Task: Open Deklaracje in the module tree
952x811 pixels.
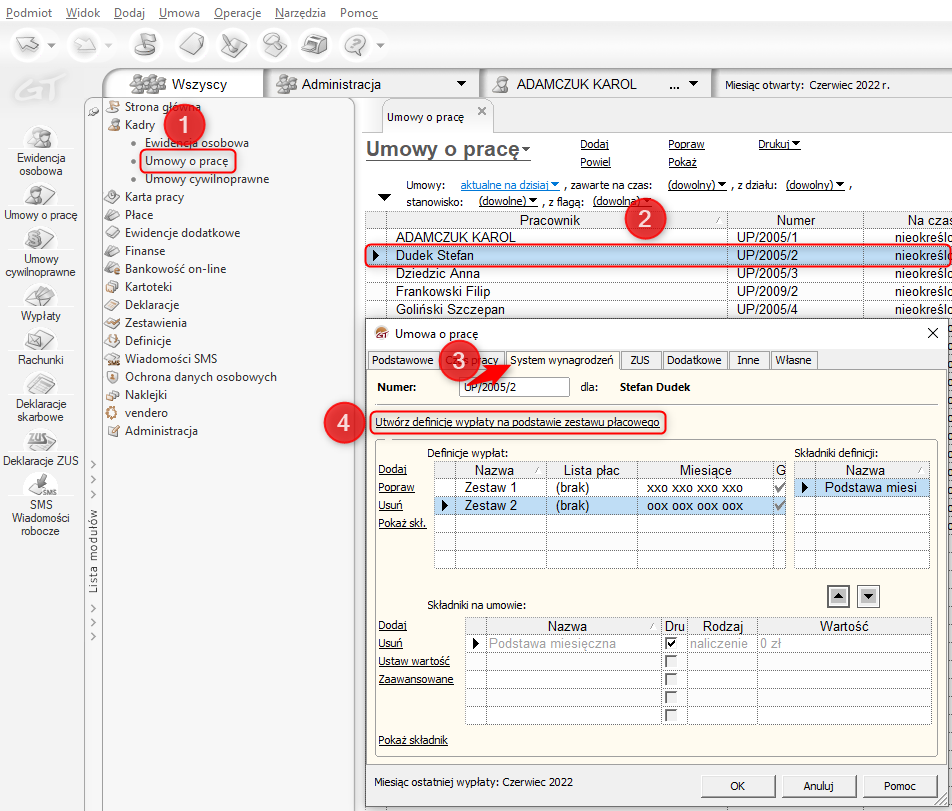Action: click(x=152, y=305)
